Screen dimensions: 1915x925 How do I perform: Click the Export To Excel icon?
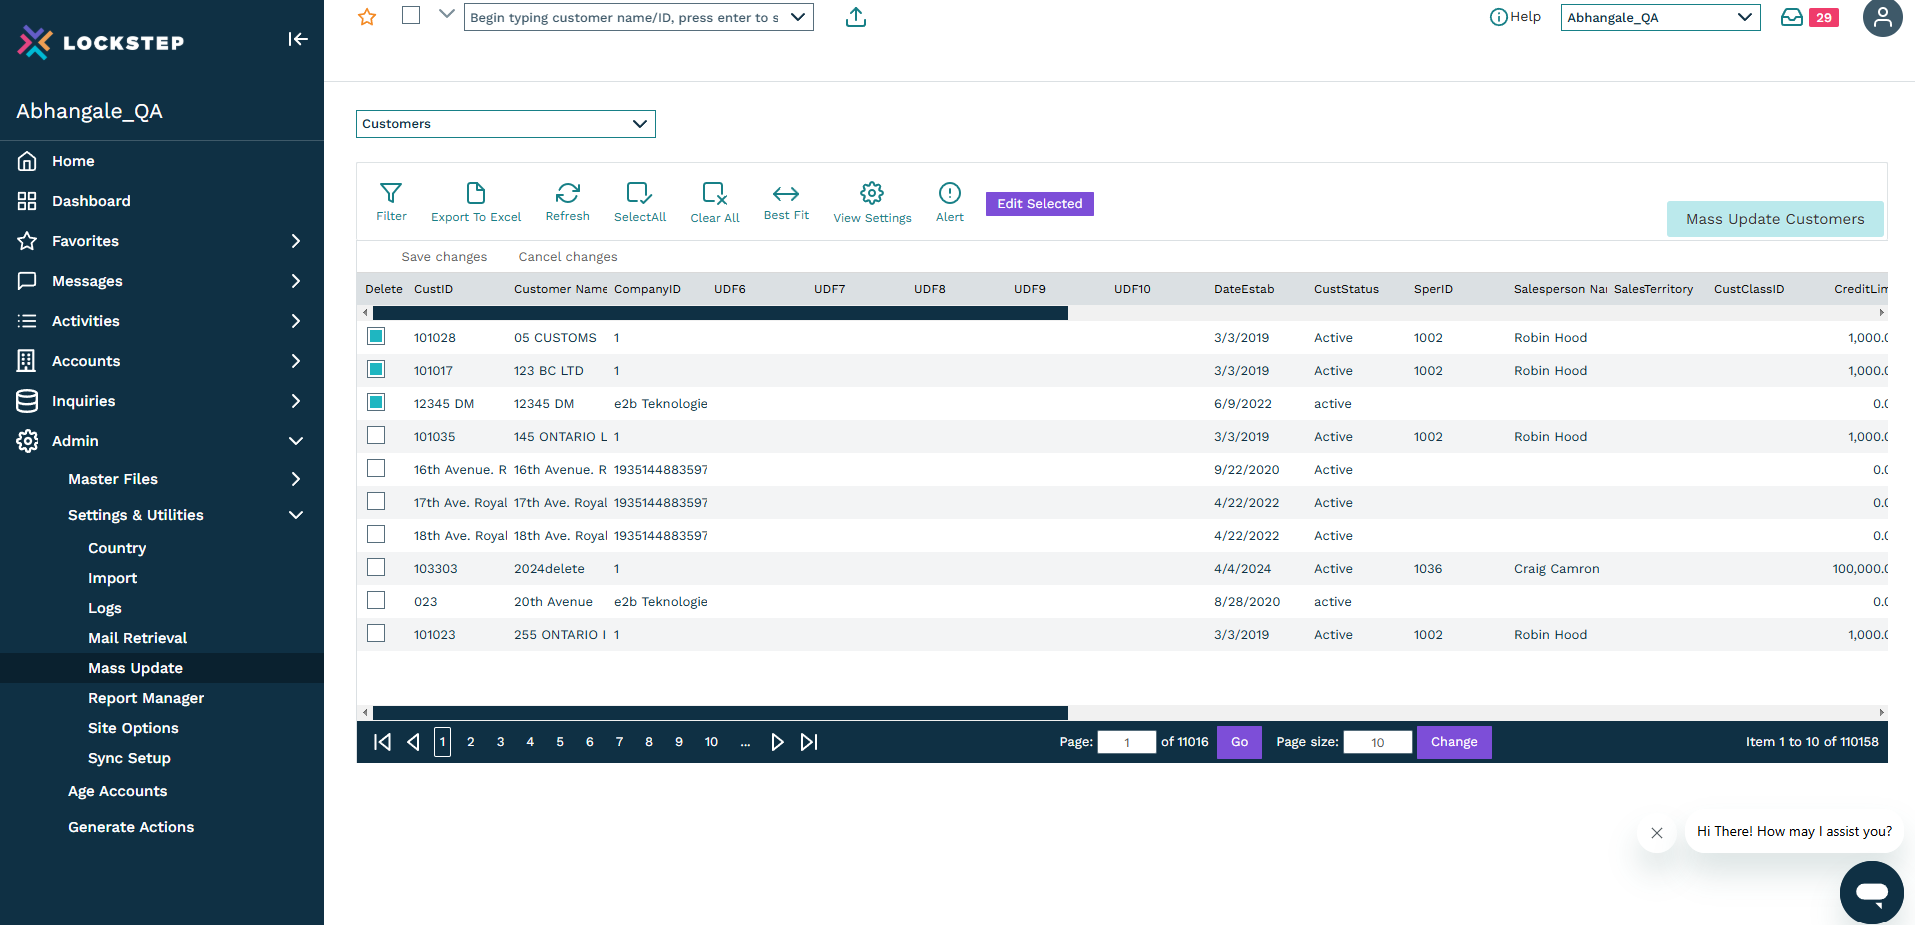[x=476, y=193]
